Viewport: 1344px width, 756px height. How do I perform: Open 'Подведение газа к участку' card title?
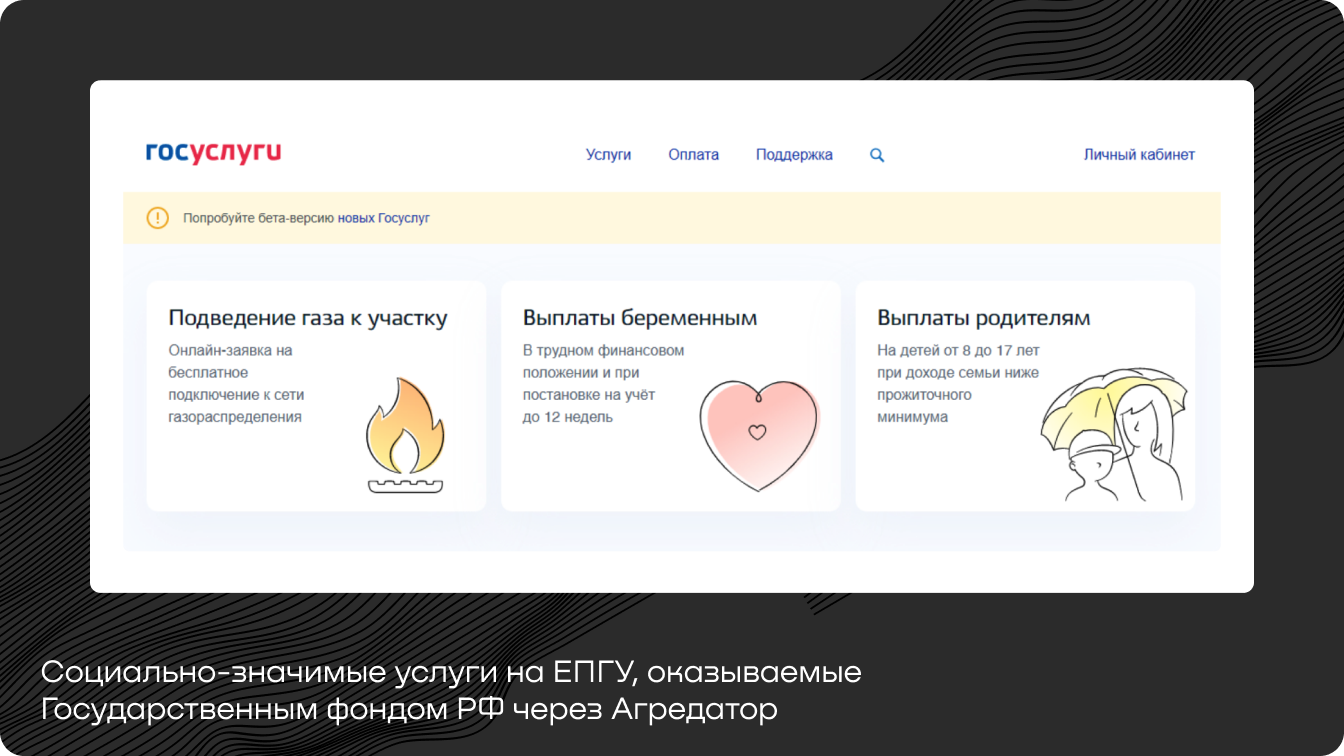[308, 318]
